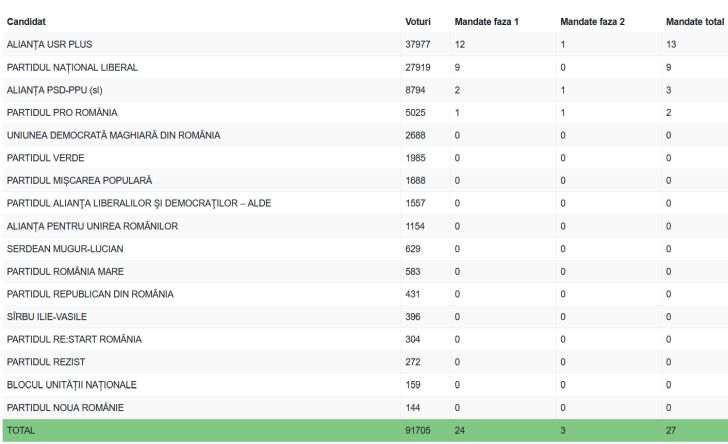Click the ALIANȚA PSD-PPU (sl) entry
Image resolution: width=728 pixels, height=444 pixels.
point(54,90)
